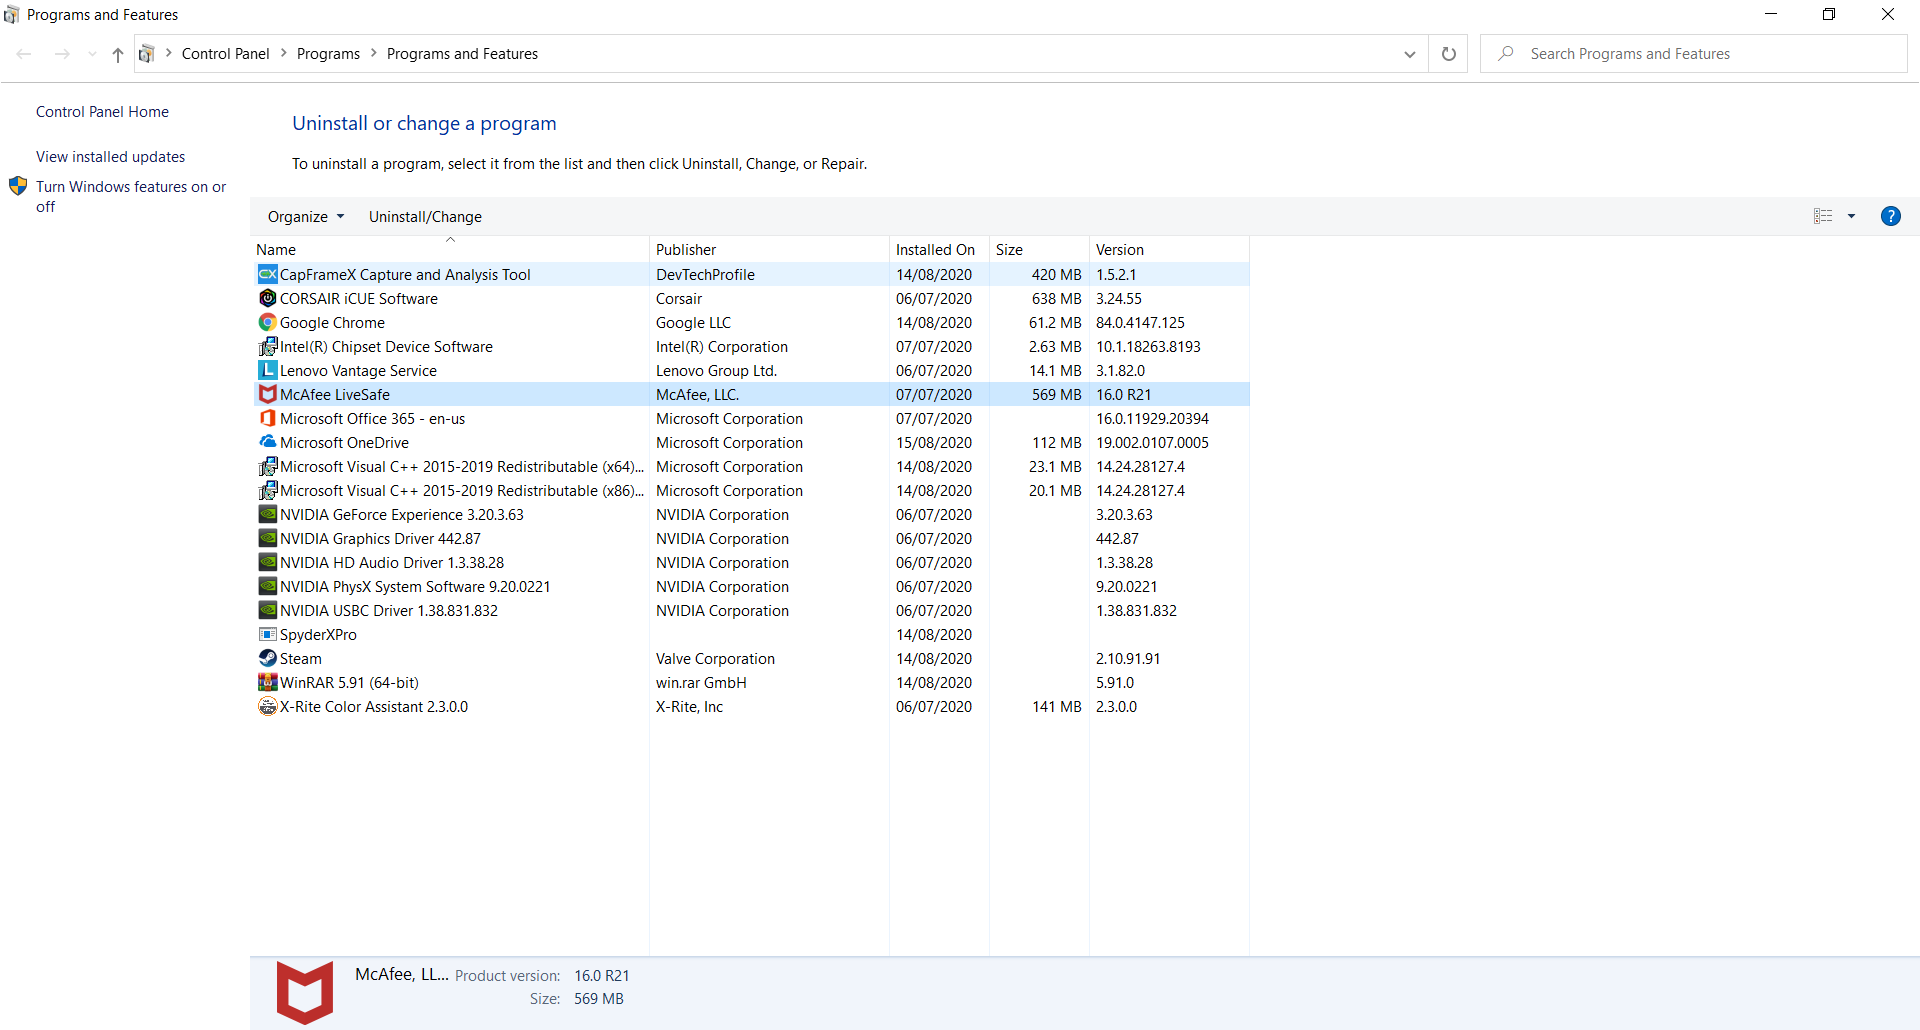This screenshot has height=1030, width=1920.
Task: Click the NVIDIA GeForce Experience icon
Action: click(267, 514)
